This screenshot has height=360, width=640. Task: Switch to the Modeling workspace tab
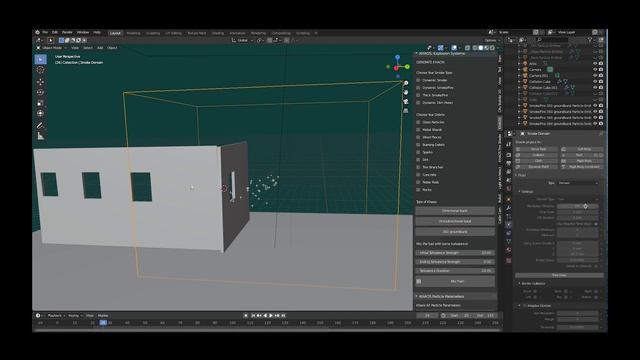coord(133,33)
